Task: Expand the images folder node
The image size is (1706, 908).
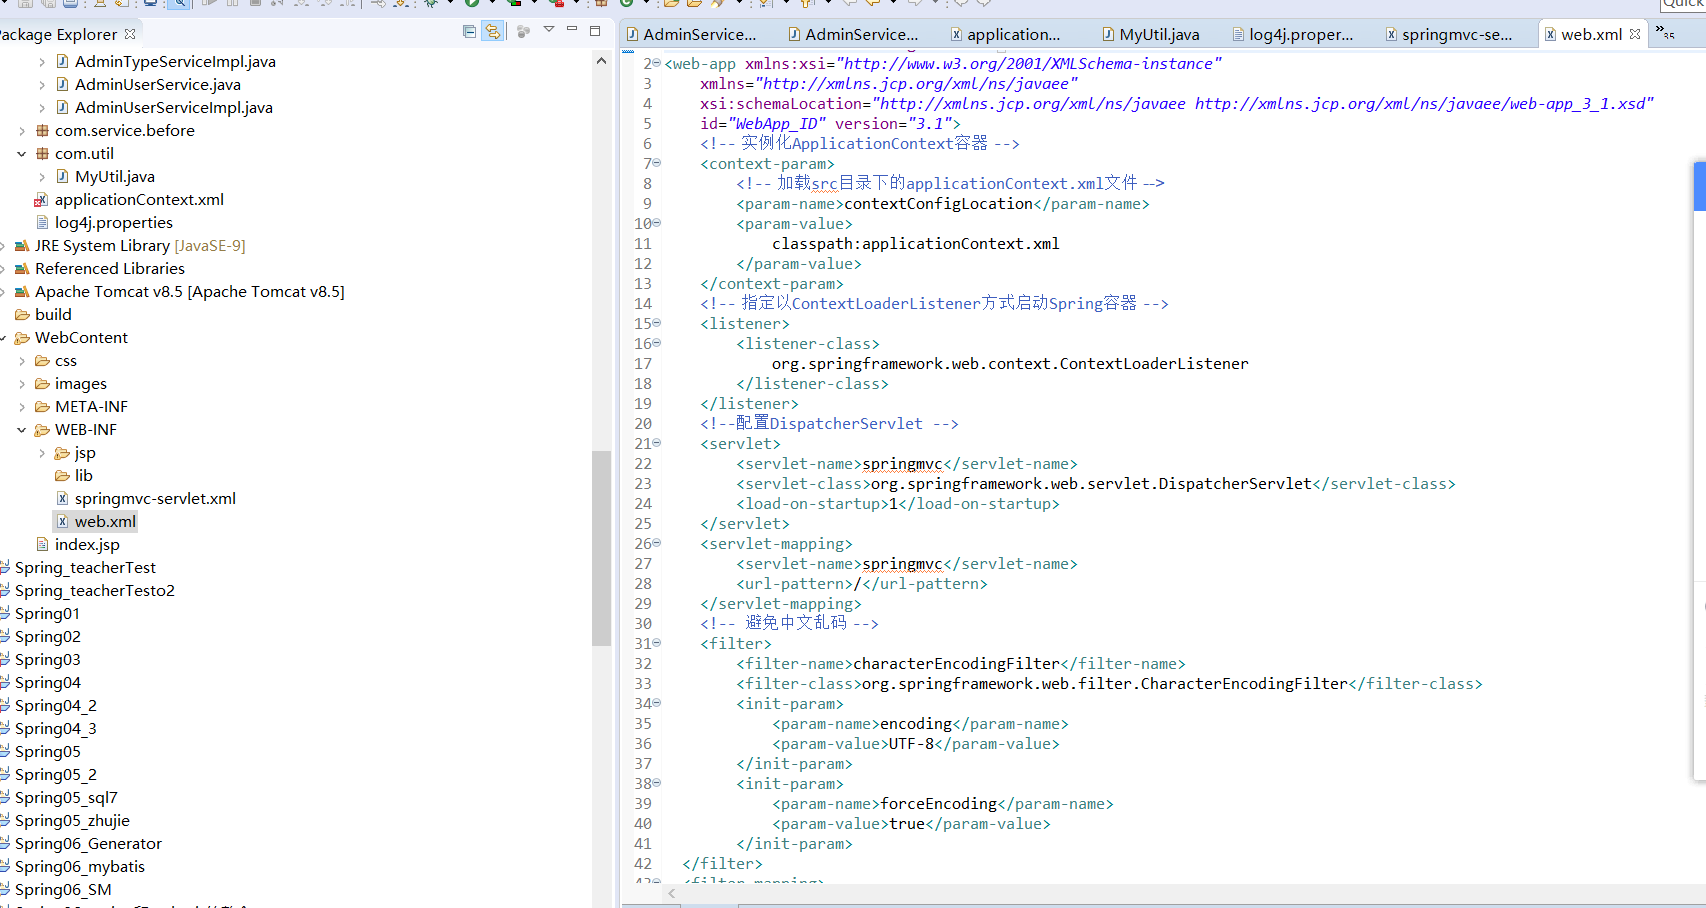Action: tap(22, 384)
